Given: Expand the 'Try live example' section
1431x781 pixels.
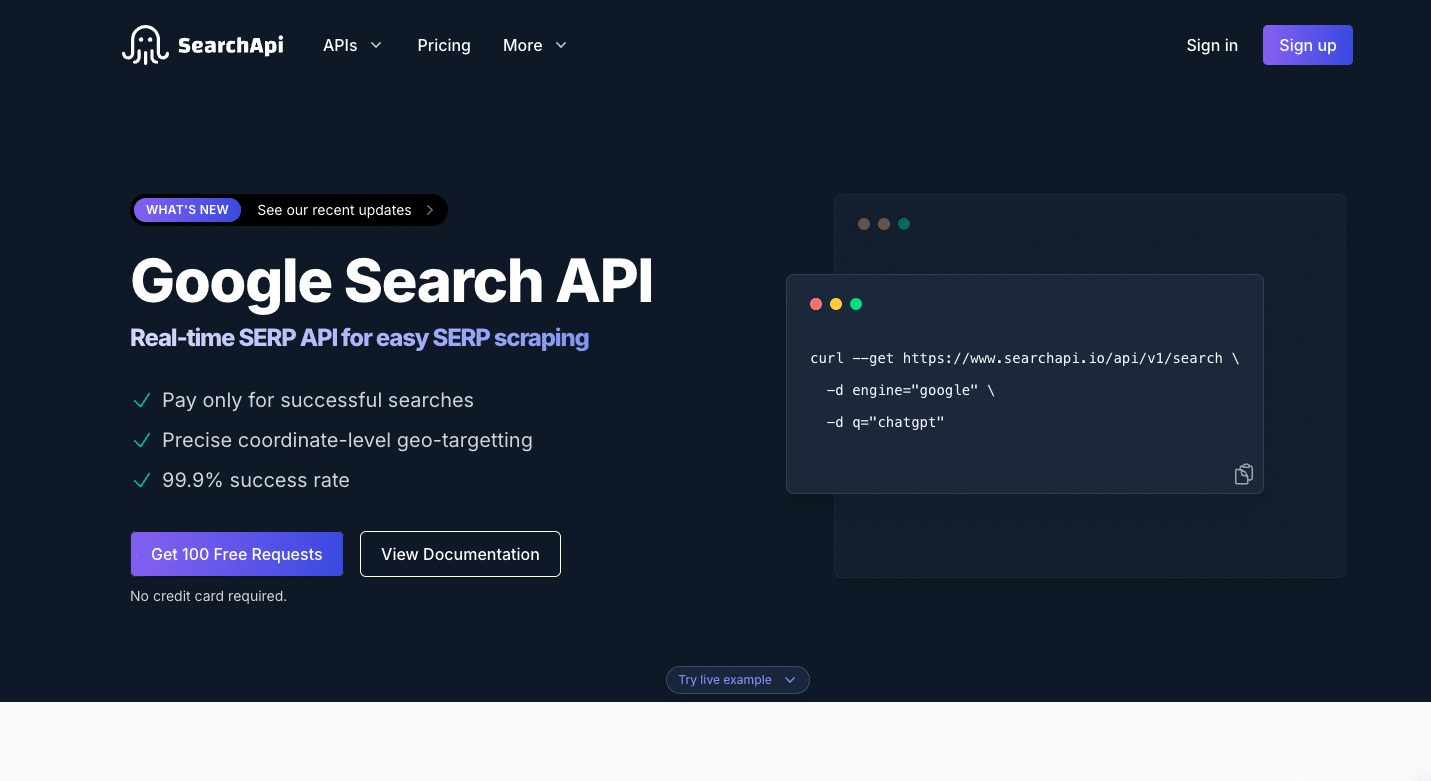Looking at the screenshot, I should (x=737, y=679).
